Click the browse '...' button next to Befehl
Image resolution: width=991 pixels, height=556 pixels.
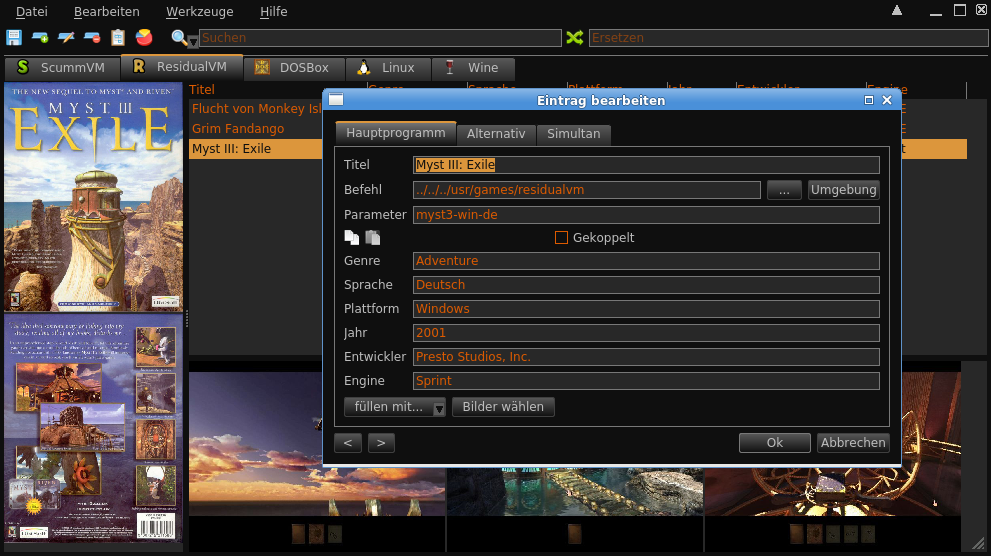point(784,190)
